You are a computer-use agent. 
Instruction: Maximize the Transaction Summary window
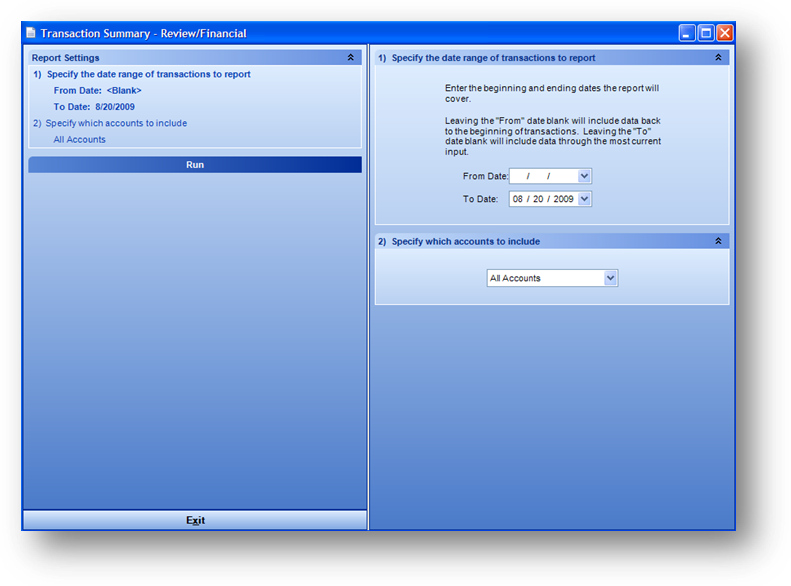coord(706,33)
